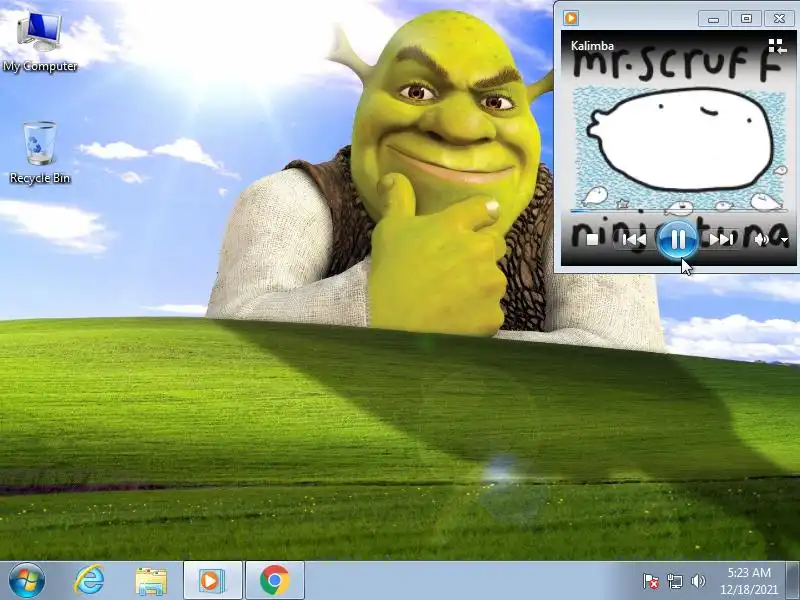This screenshot has width=800, height=600.
Task: Expand the volume dropdown arrow
Action: [784, 240]
